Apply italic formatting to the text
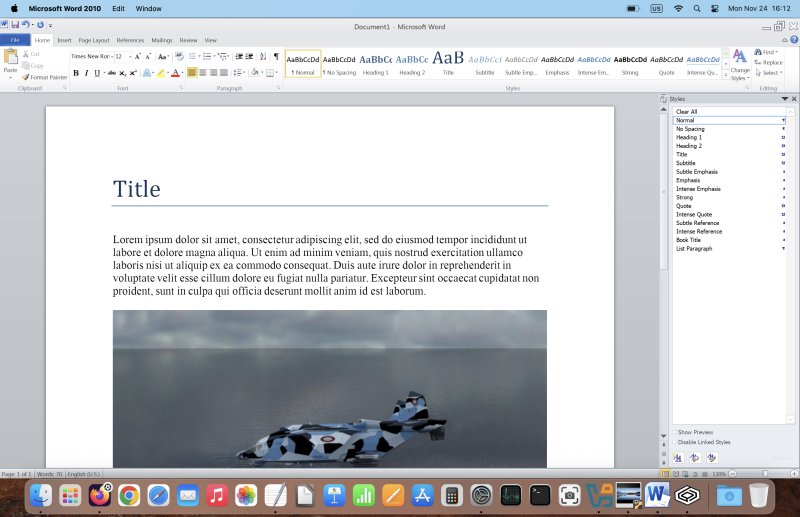The width and height of the screenshot is (800, 517). [x=87, y=73]
